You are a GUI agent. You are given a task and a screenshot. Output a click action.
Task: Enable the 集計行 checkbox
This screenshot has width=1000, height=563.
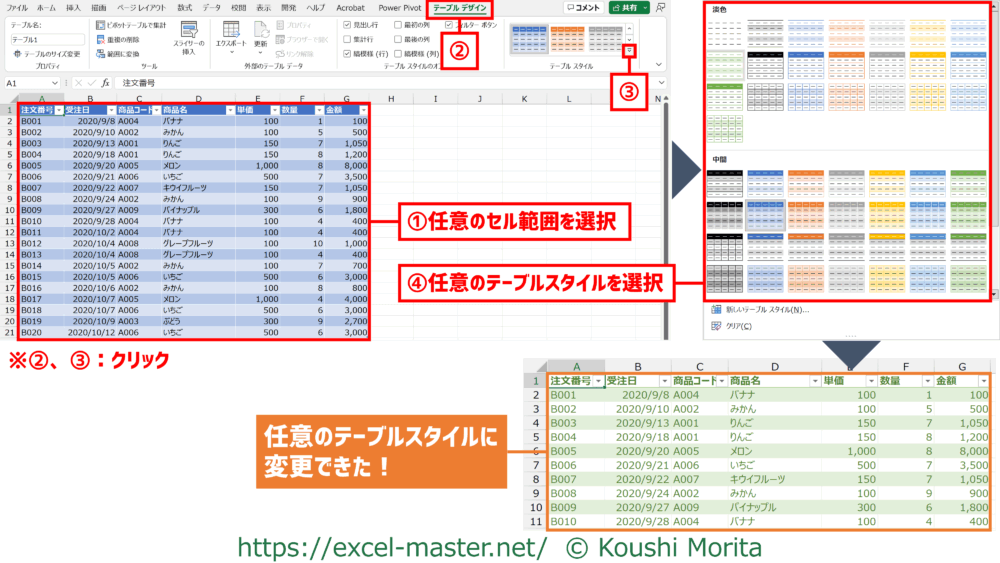pyautogui.click(x=347, y=38)
